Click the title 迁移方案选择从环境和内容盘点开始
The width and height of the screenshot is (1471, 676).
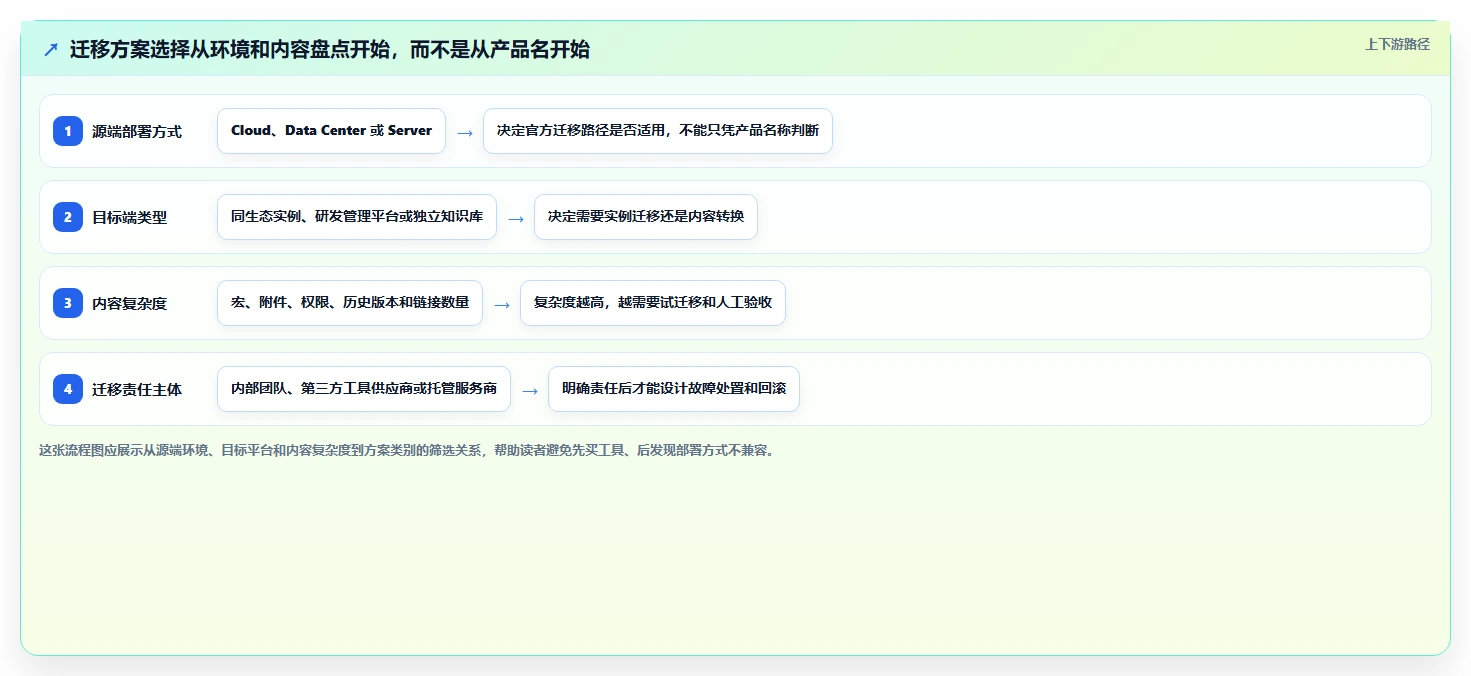[329, 50]
